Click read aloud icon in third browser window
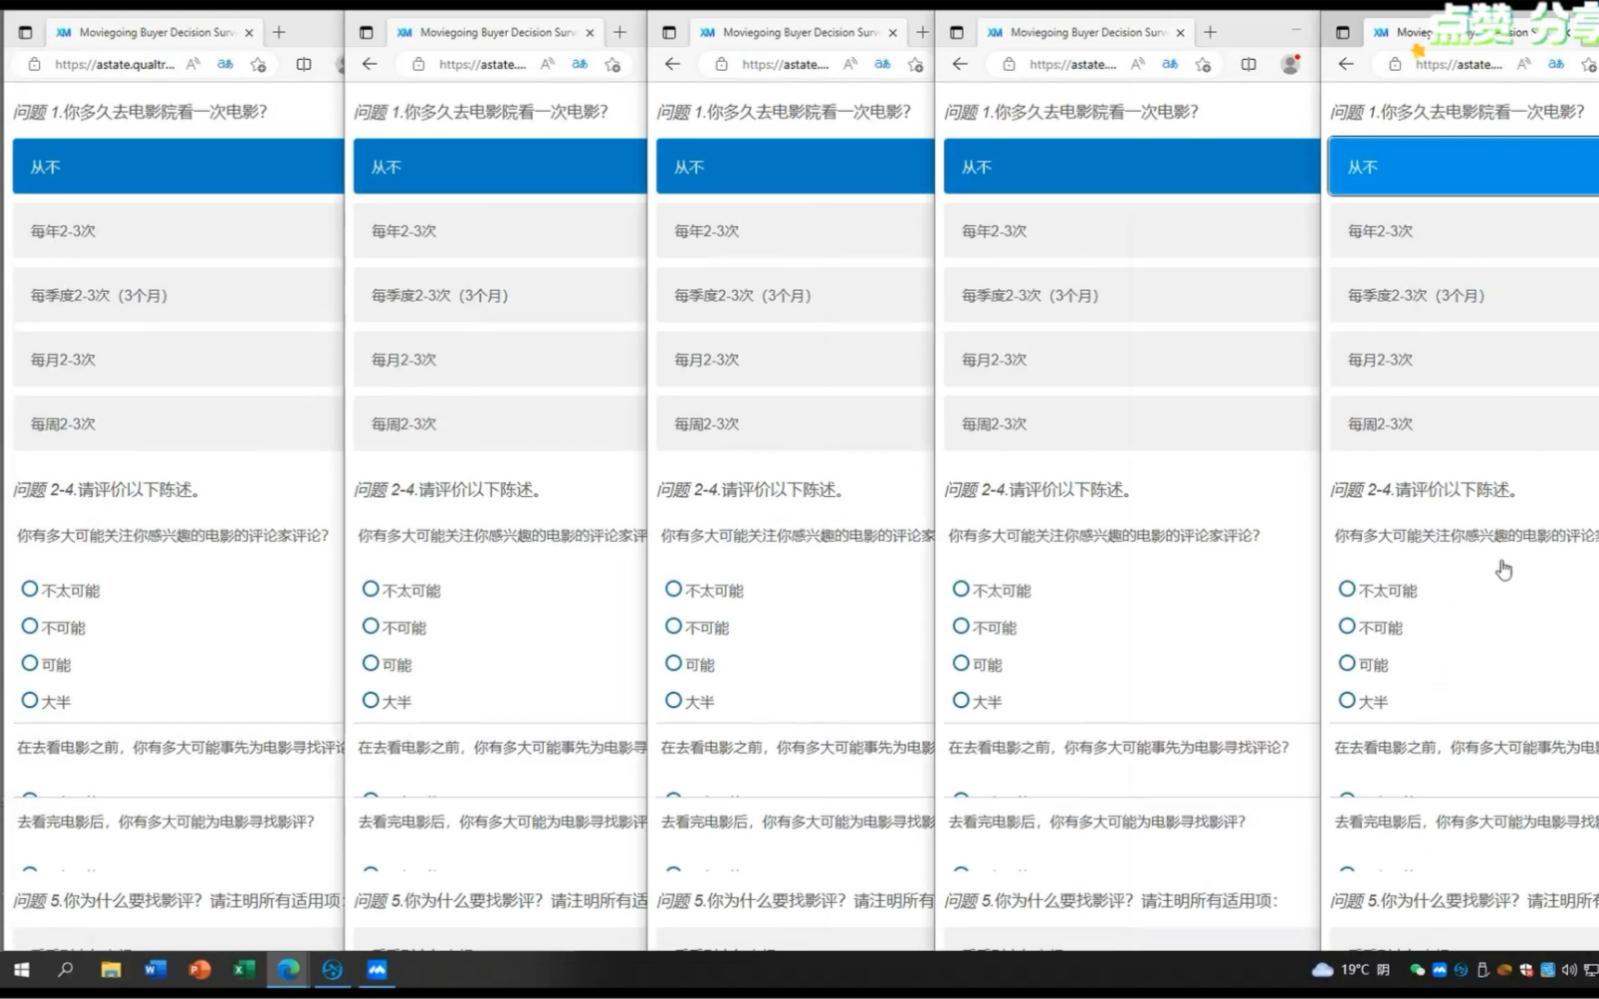The image size is (1599, 999). coord(850,64)
